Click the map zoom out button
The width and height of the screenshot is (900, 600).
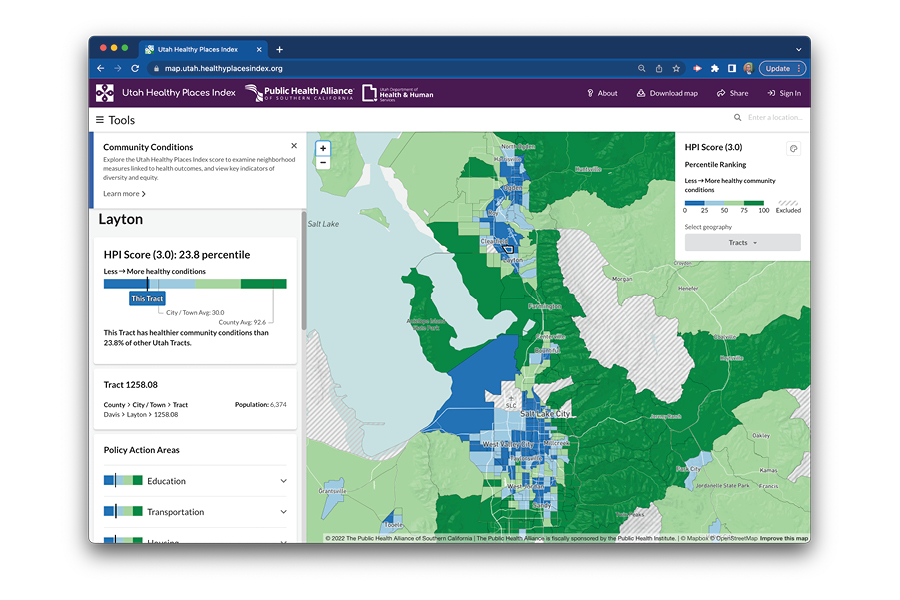click(x=322, y=162)
